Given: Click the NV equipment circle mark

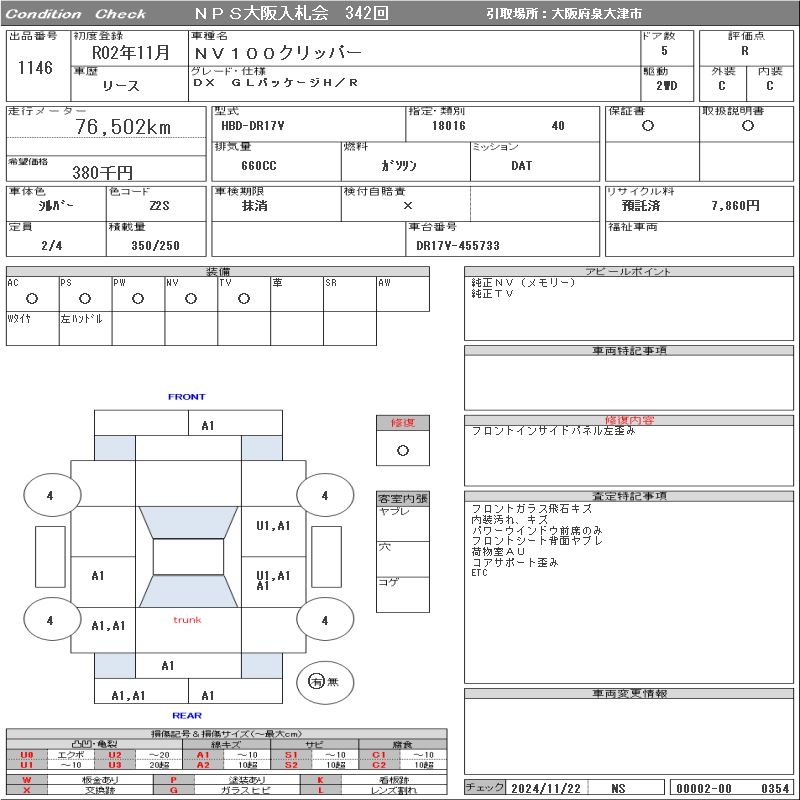Looking at the screenshot, I should [x=191, y=298].
